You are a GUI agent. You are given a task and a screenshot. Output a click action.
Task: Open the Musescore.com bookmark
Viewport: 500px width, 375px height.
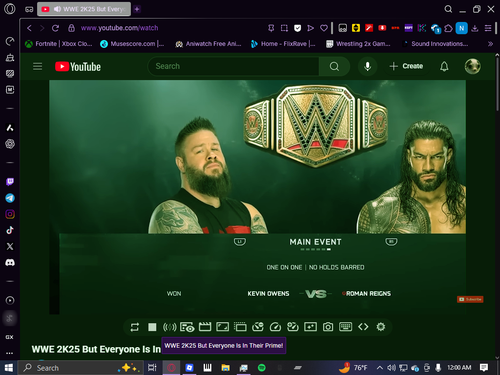click(132, 44)
